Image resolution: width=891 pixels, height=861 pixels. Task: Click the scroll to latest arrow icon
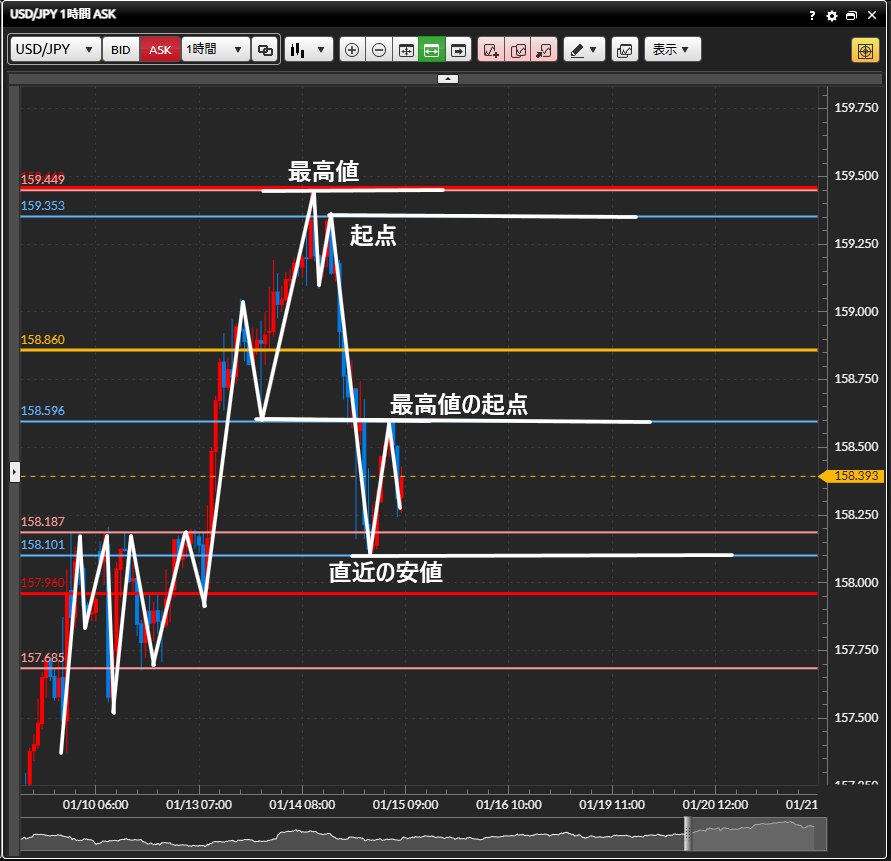[458, 50]
